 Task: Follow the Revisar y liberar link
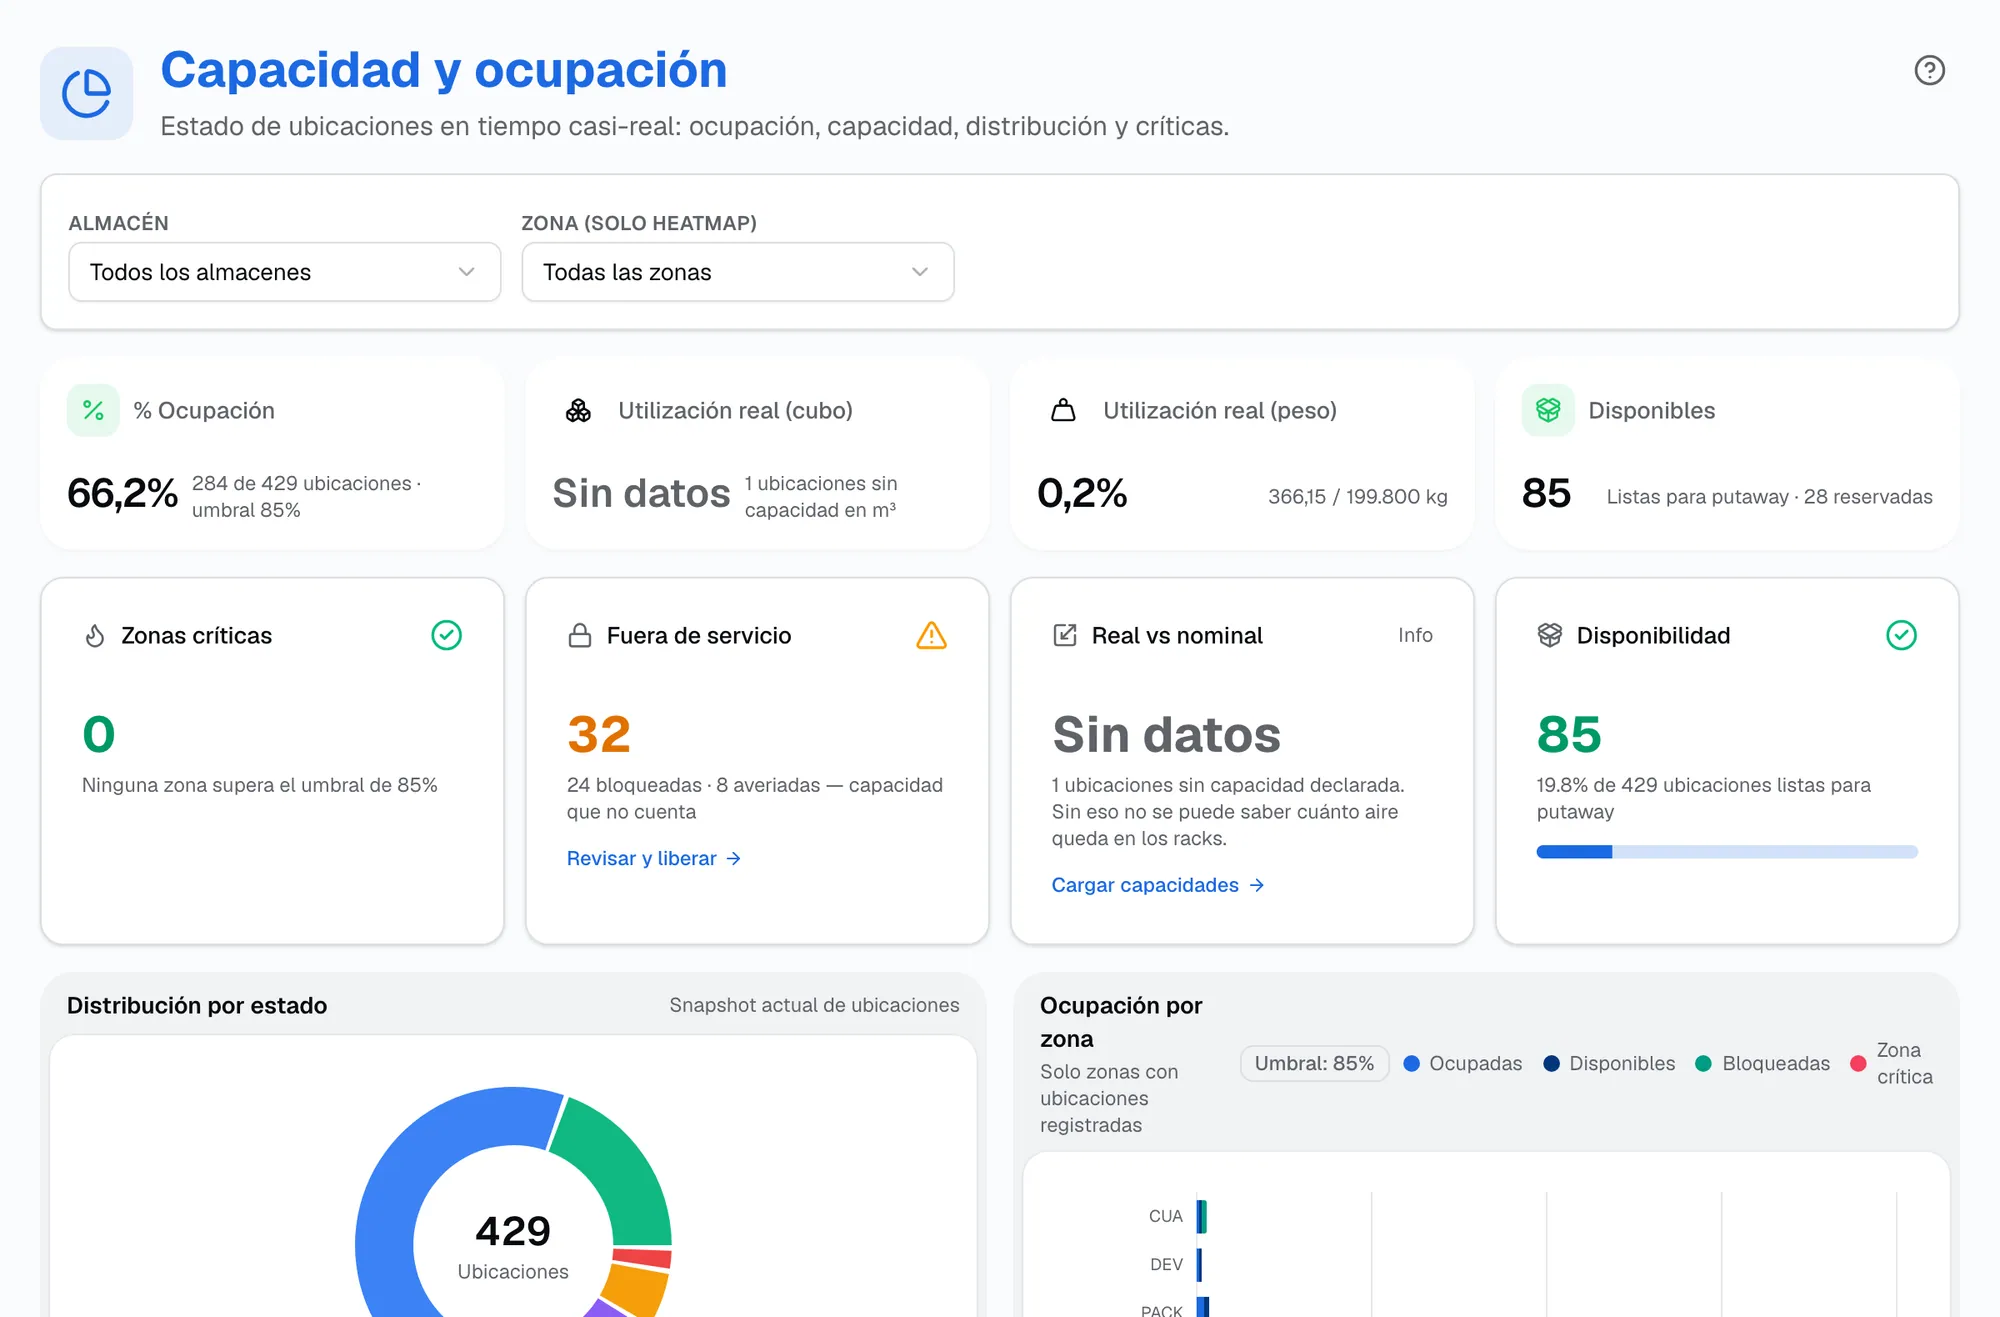[654, 858]
